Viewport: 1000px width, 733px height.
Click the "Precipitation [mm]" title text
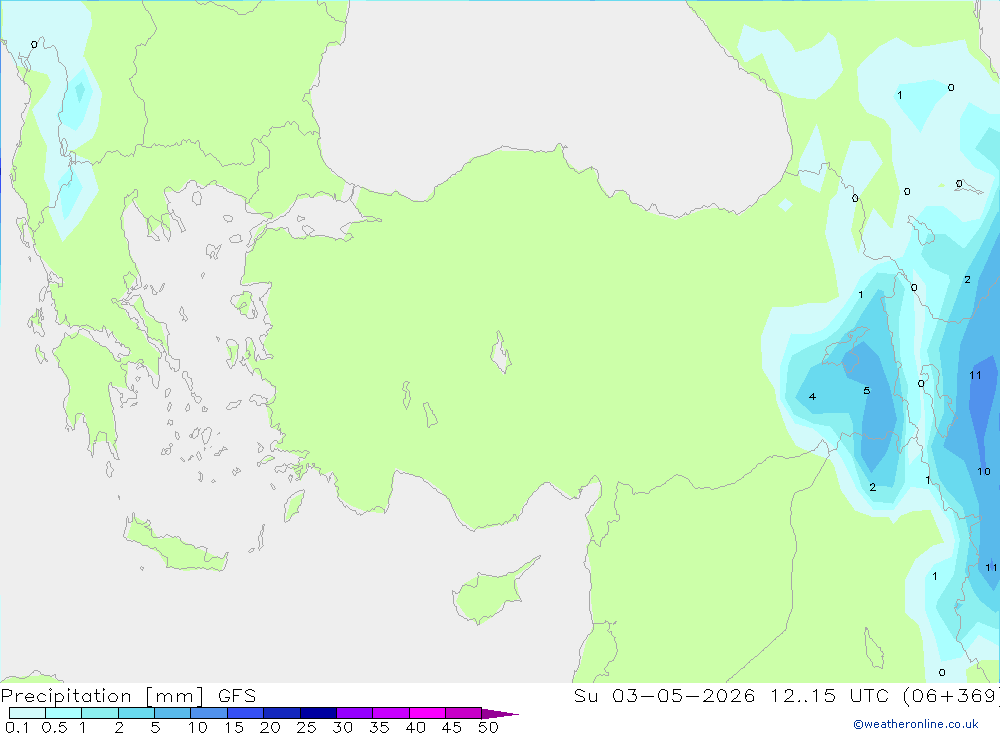click(103, 696)
